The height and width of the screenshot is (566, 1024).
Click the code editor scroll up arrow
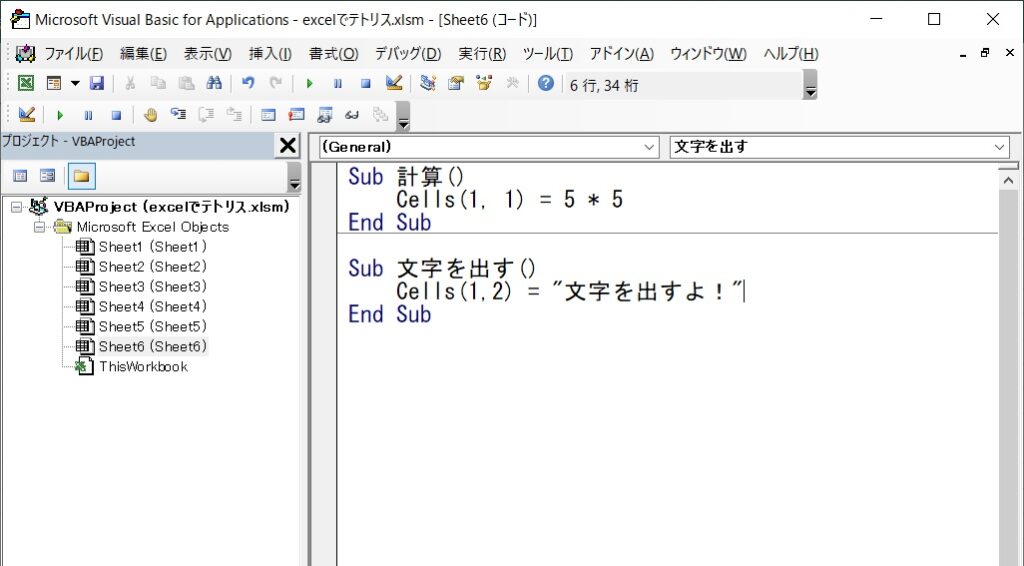1008,180
